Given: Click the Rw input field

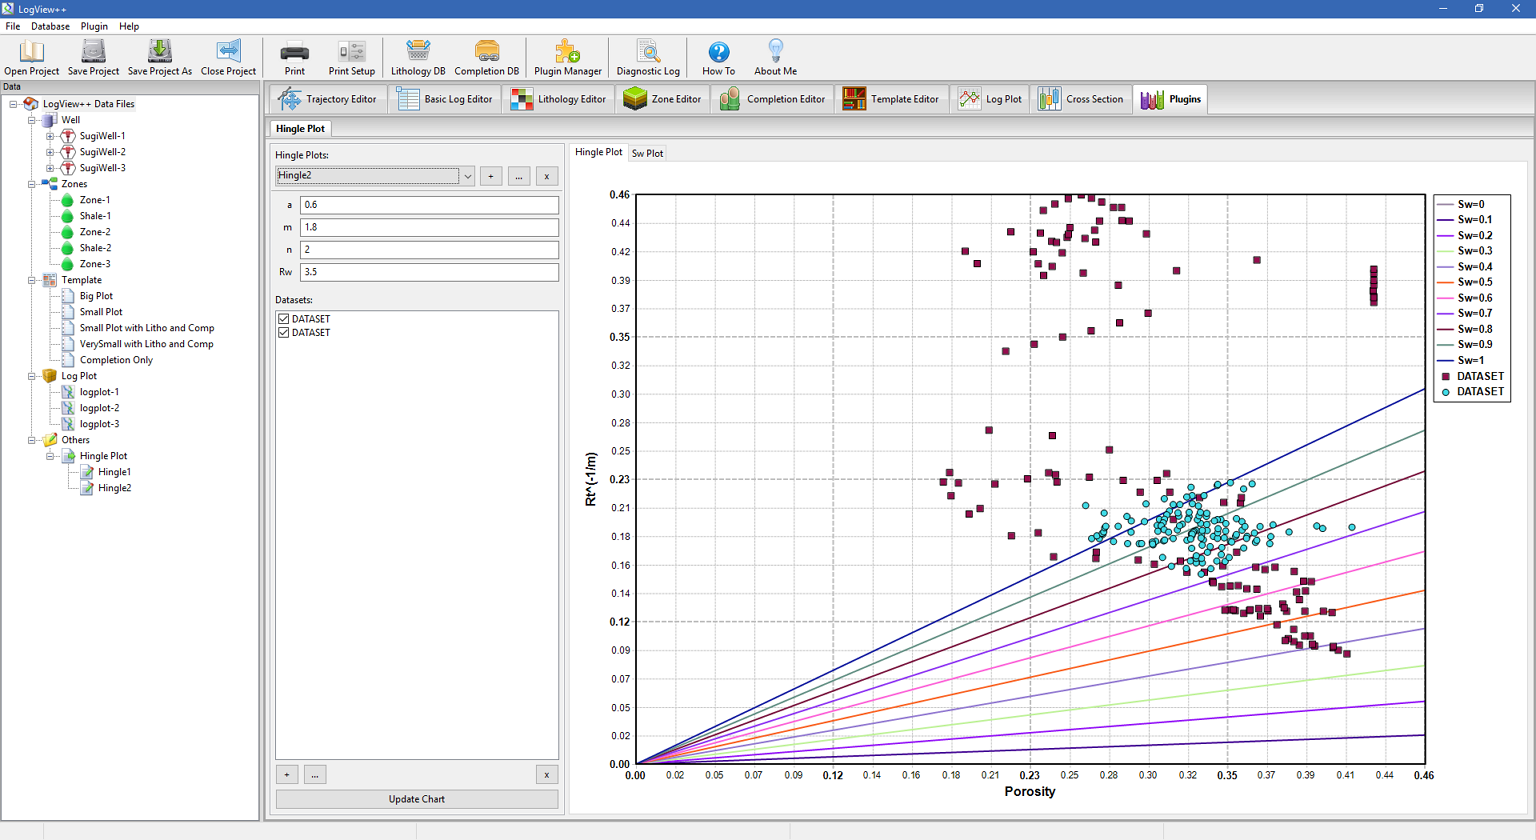Looking at the screenshot, I should pyautogui.click(x=429, y=272).
